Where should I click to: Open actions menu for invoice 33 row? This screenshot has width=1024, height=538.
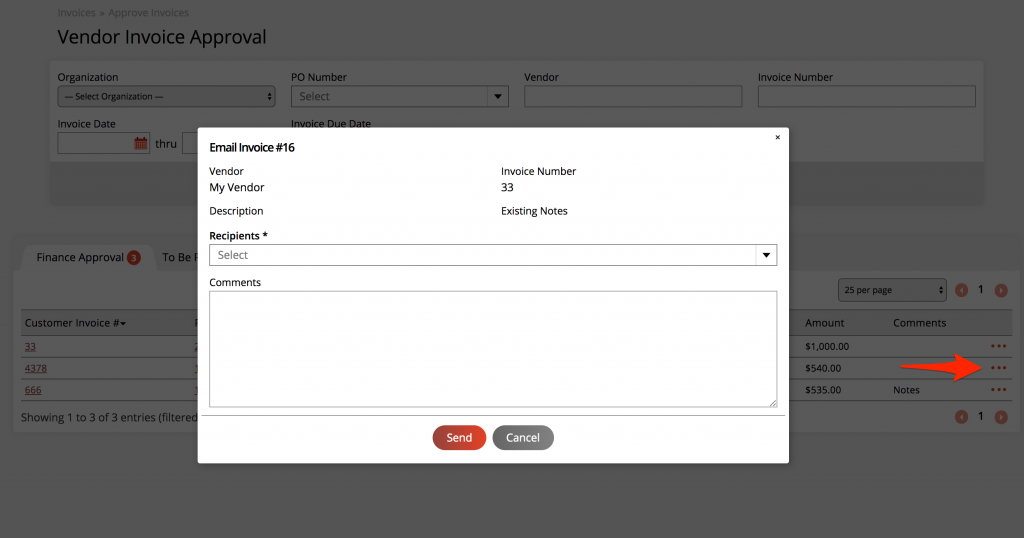tap(999, 346)
